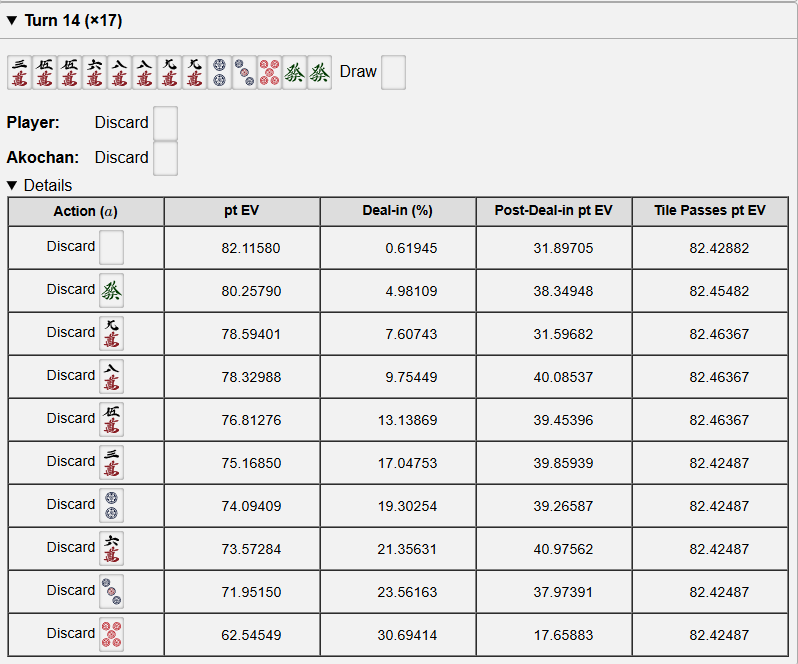Select the 3-pin tile in the hand
Viewport: 798px width, 664px height.
[x=244, y=73]
